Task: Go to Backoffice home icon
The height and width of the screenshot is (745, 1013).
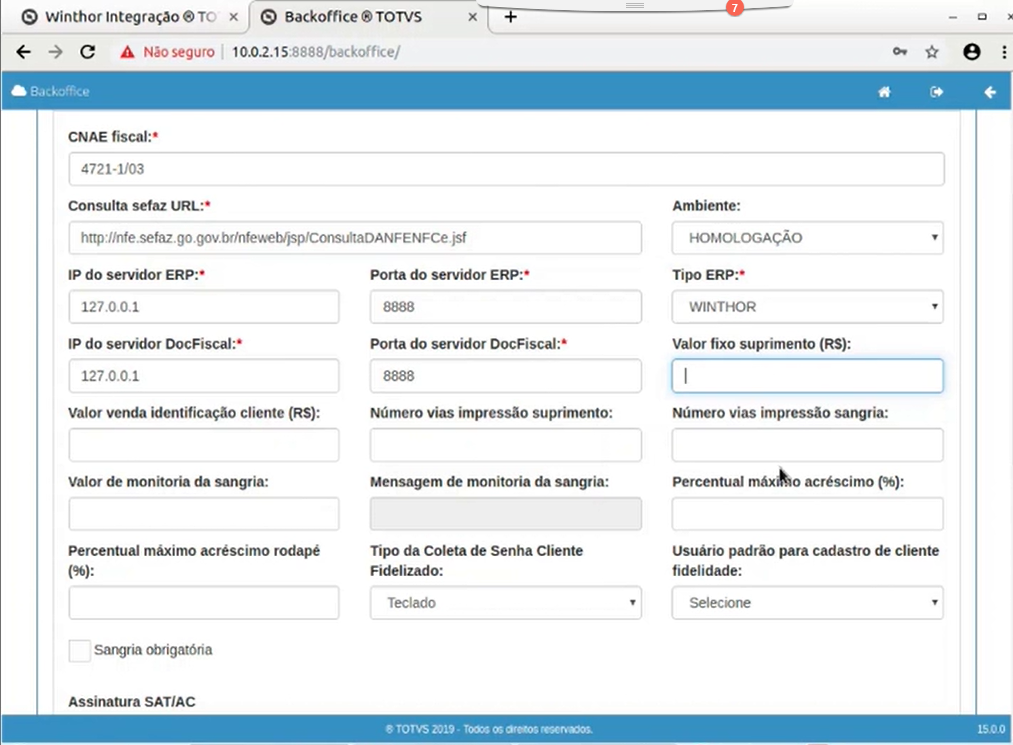Action: 884,92
